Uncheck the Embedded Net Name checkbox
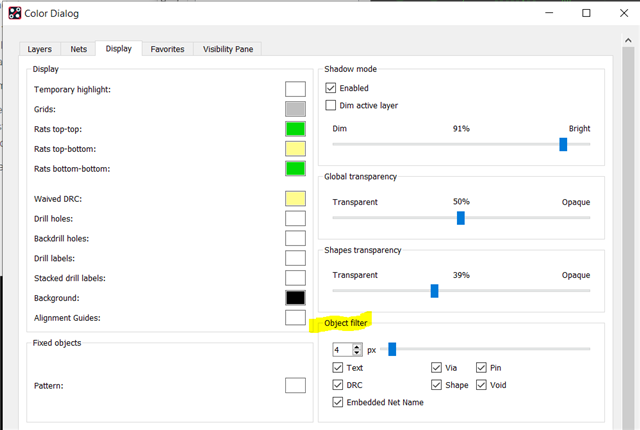Image resolution: width=640 pixels, height=430 pixels. click(338, 402)
